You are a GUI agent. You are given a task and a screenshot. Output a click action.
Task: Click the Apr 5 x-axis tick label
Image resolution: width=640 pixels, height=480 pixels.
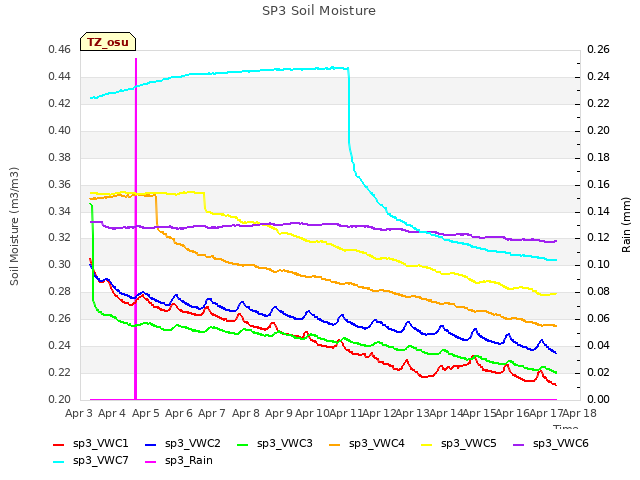[146, 413]
